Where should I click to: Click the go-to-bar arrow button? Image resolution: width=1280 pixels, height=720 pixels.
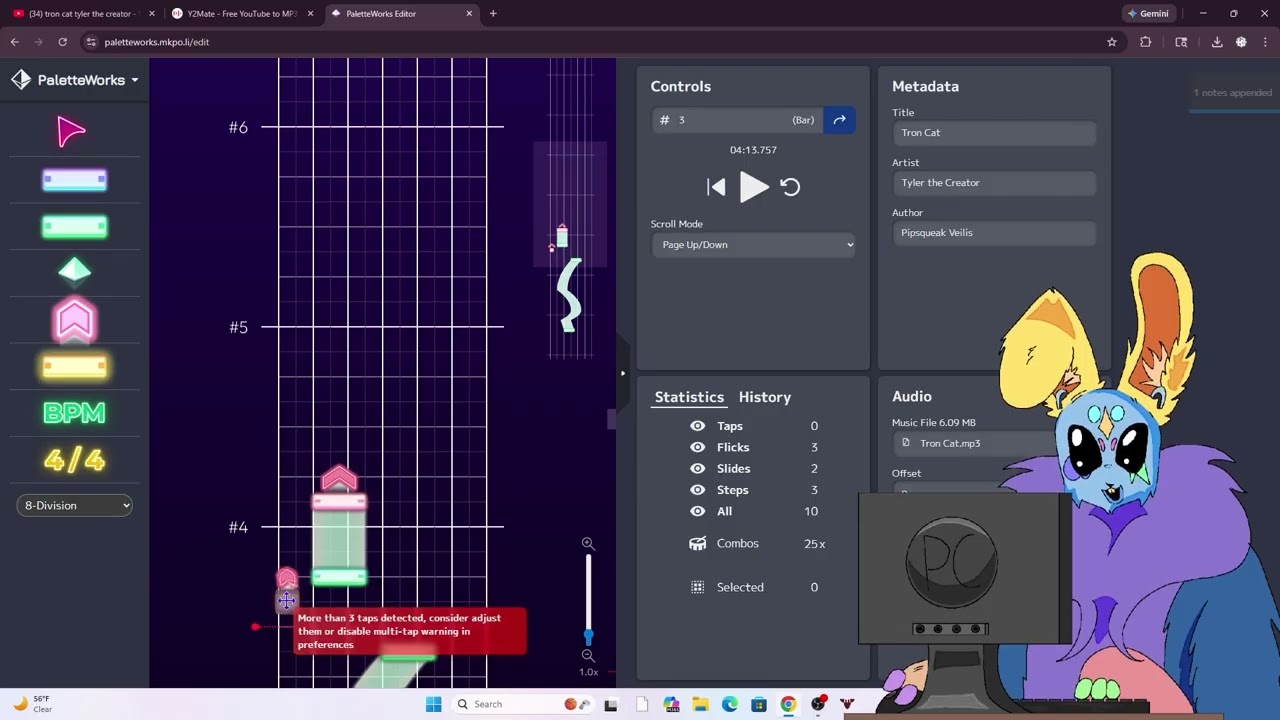click(839, 120)
